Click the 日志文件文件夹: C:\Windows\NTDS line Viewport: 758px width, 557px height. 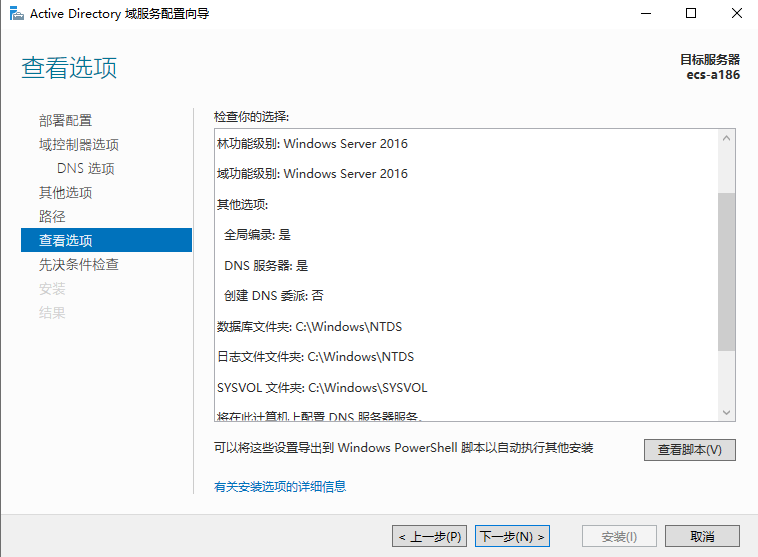coord(315,357)
